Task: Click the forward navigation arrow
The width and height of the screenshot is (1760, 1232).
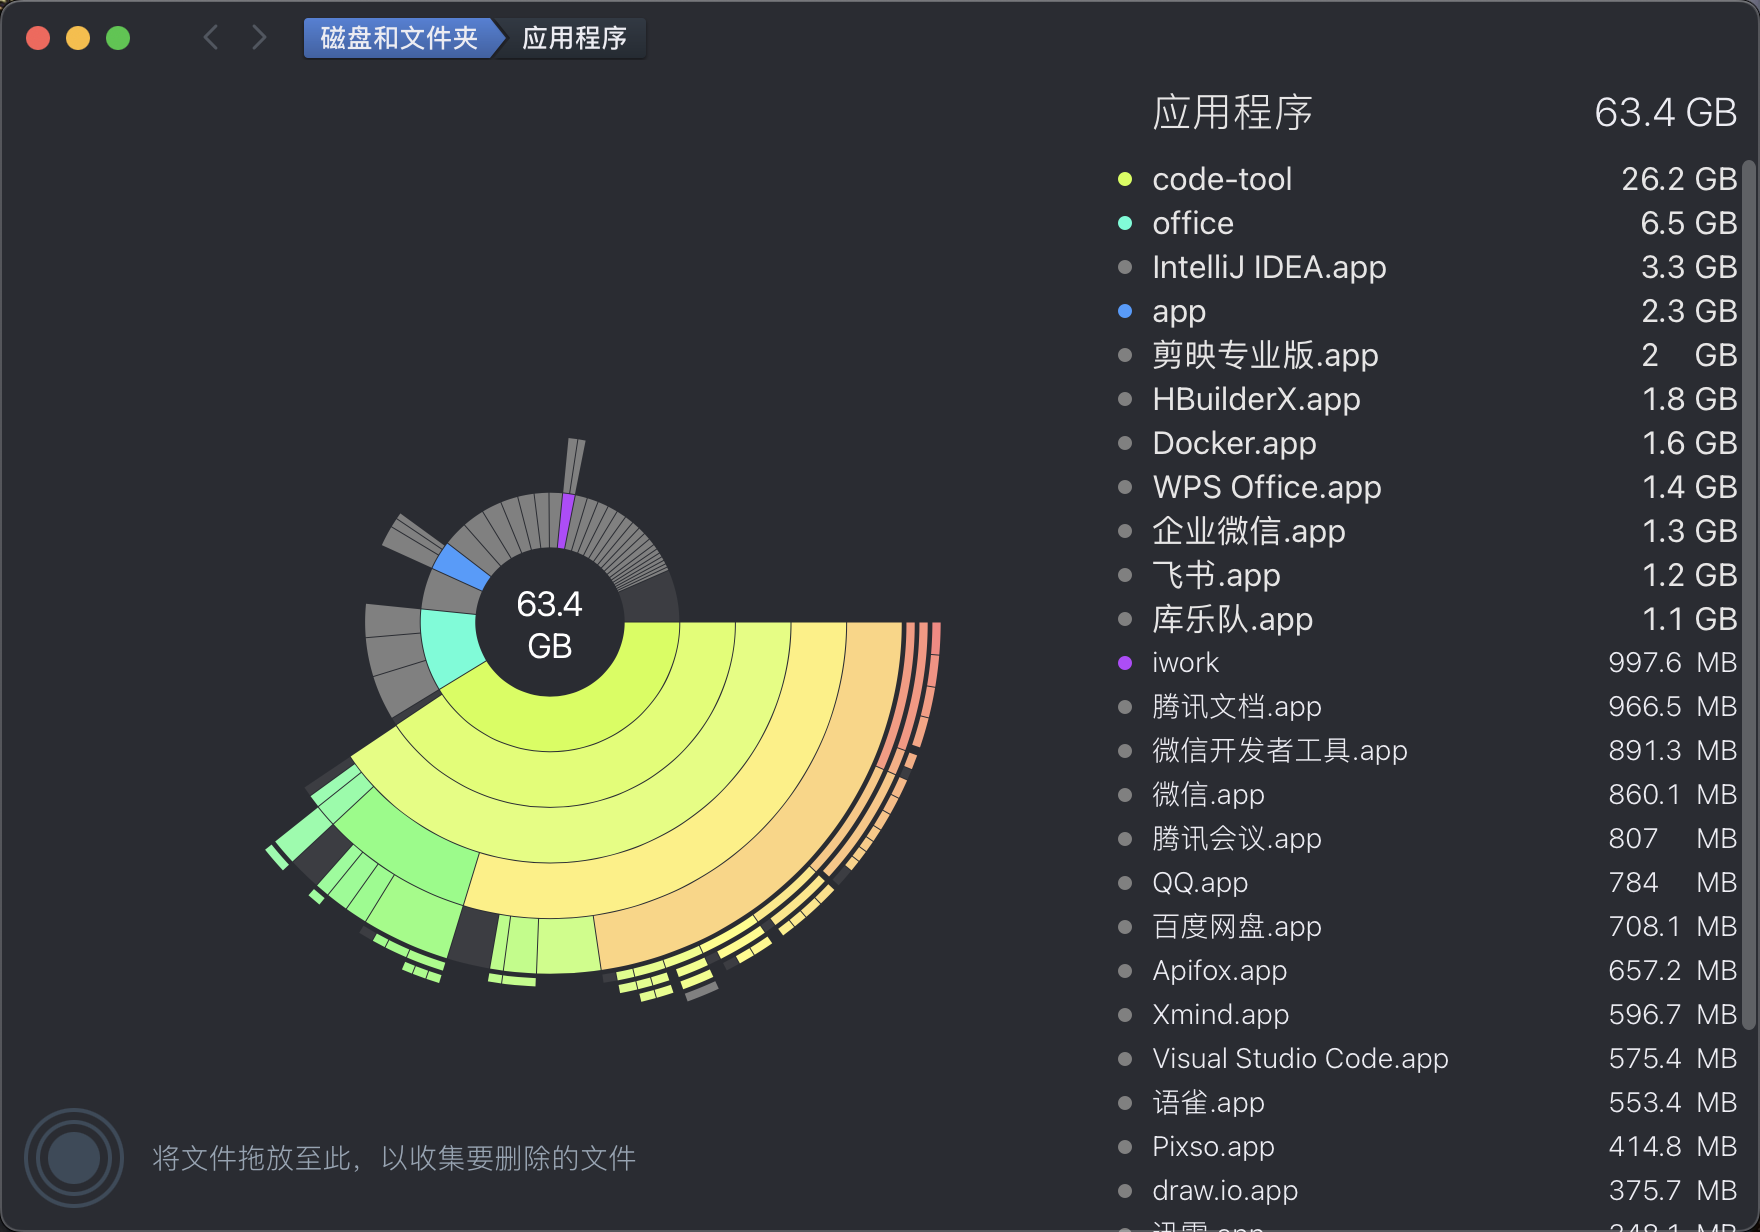Action: (x=258, y=37)
